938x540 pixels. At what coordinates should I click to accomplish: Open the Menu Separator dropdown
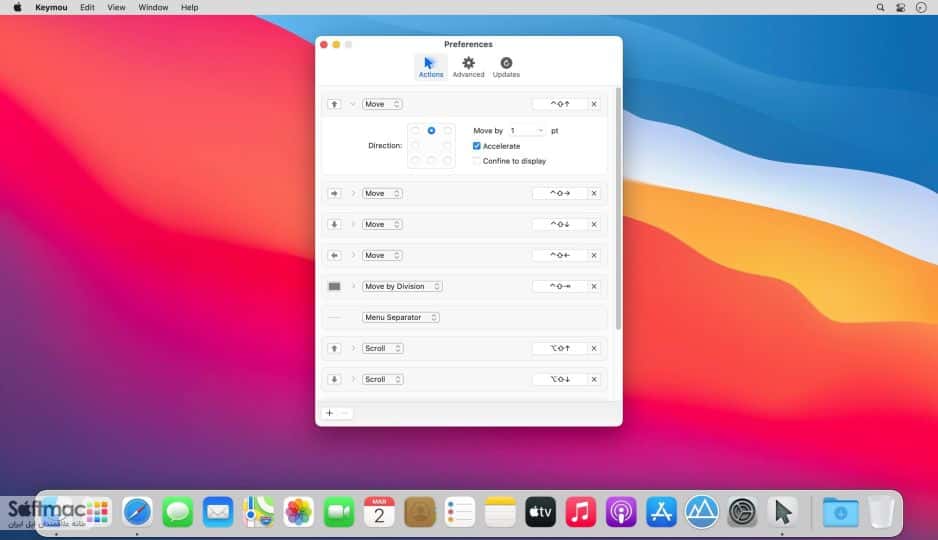401,318
